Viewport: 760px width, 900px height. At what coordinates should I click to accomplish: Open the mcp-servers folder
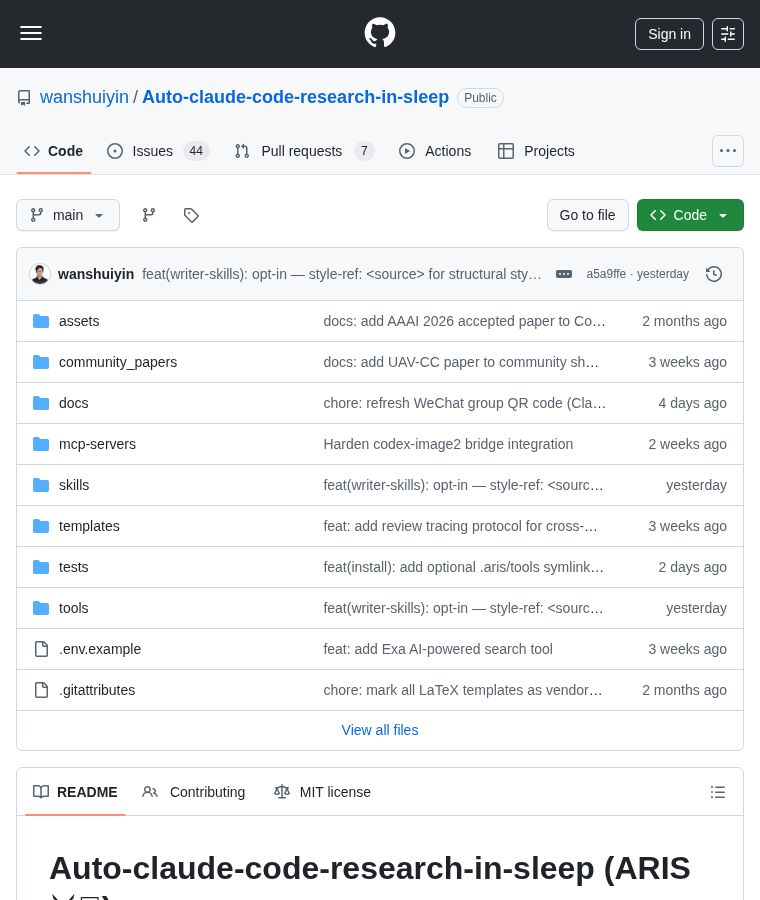(x=98, y=444)
